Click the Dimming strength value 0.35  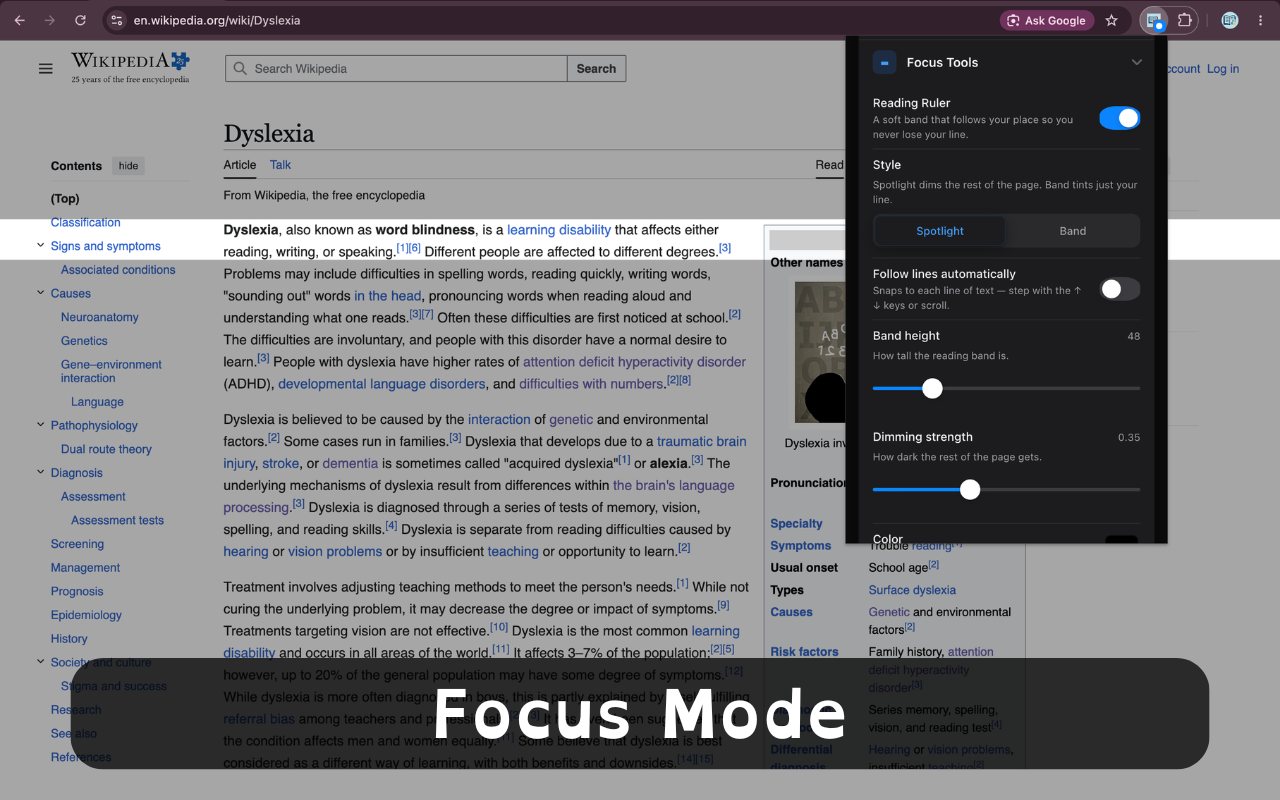(x=1129, y=437)
